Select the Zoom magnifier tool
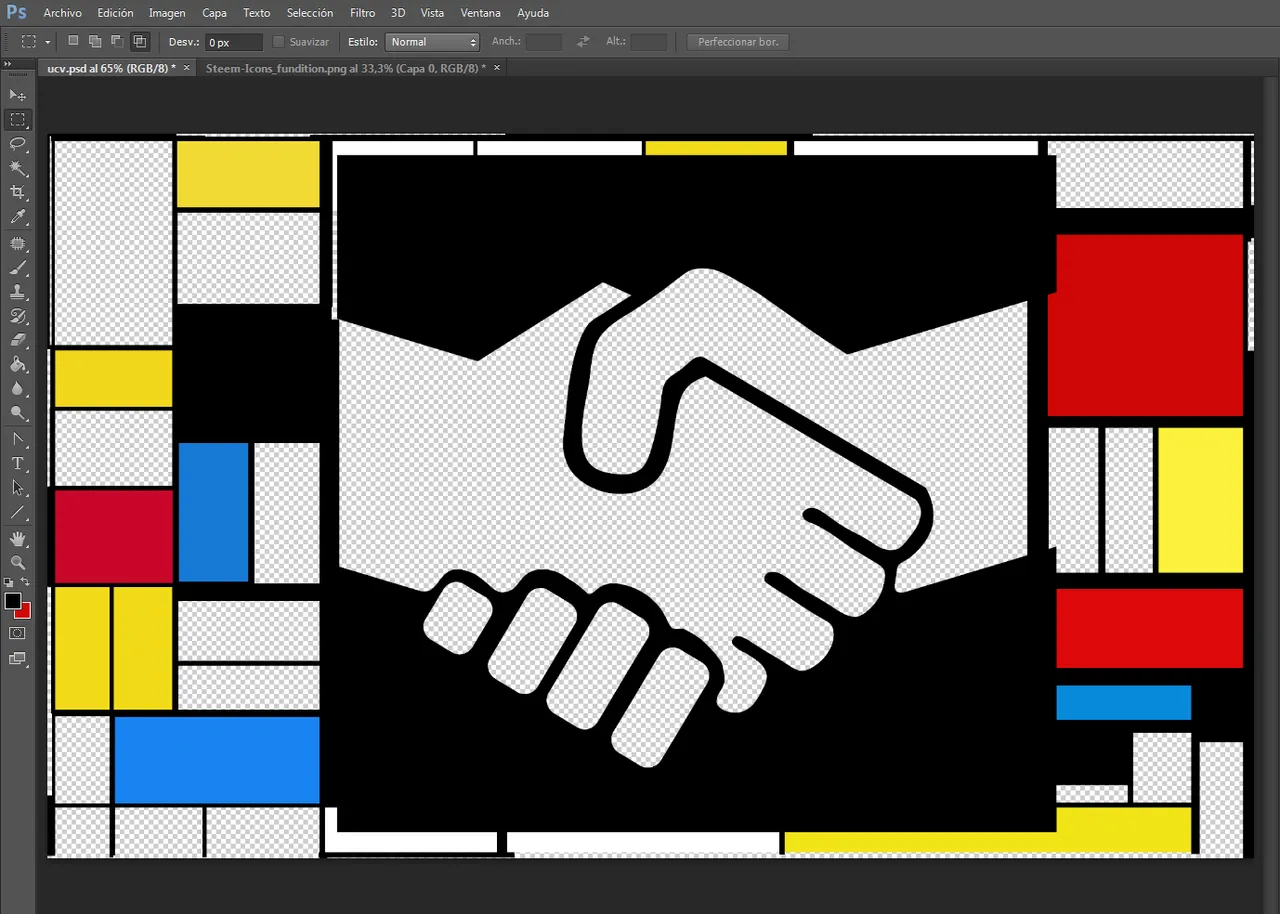The image size is (1280, 914). coord(17,563)
